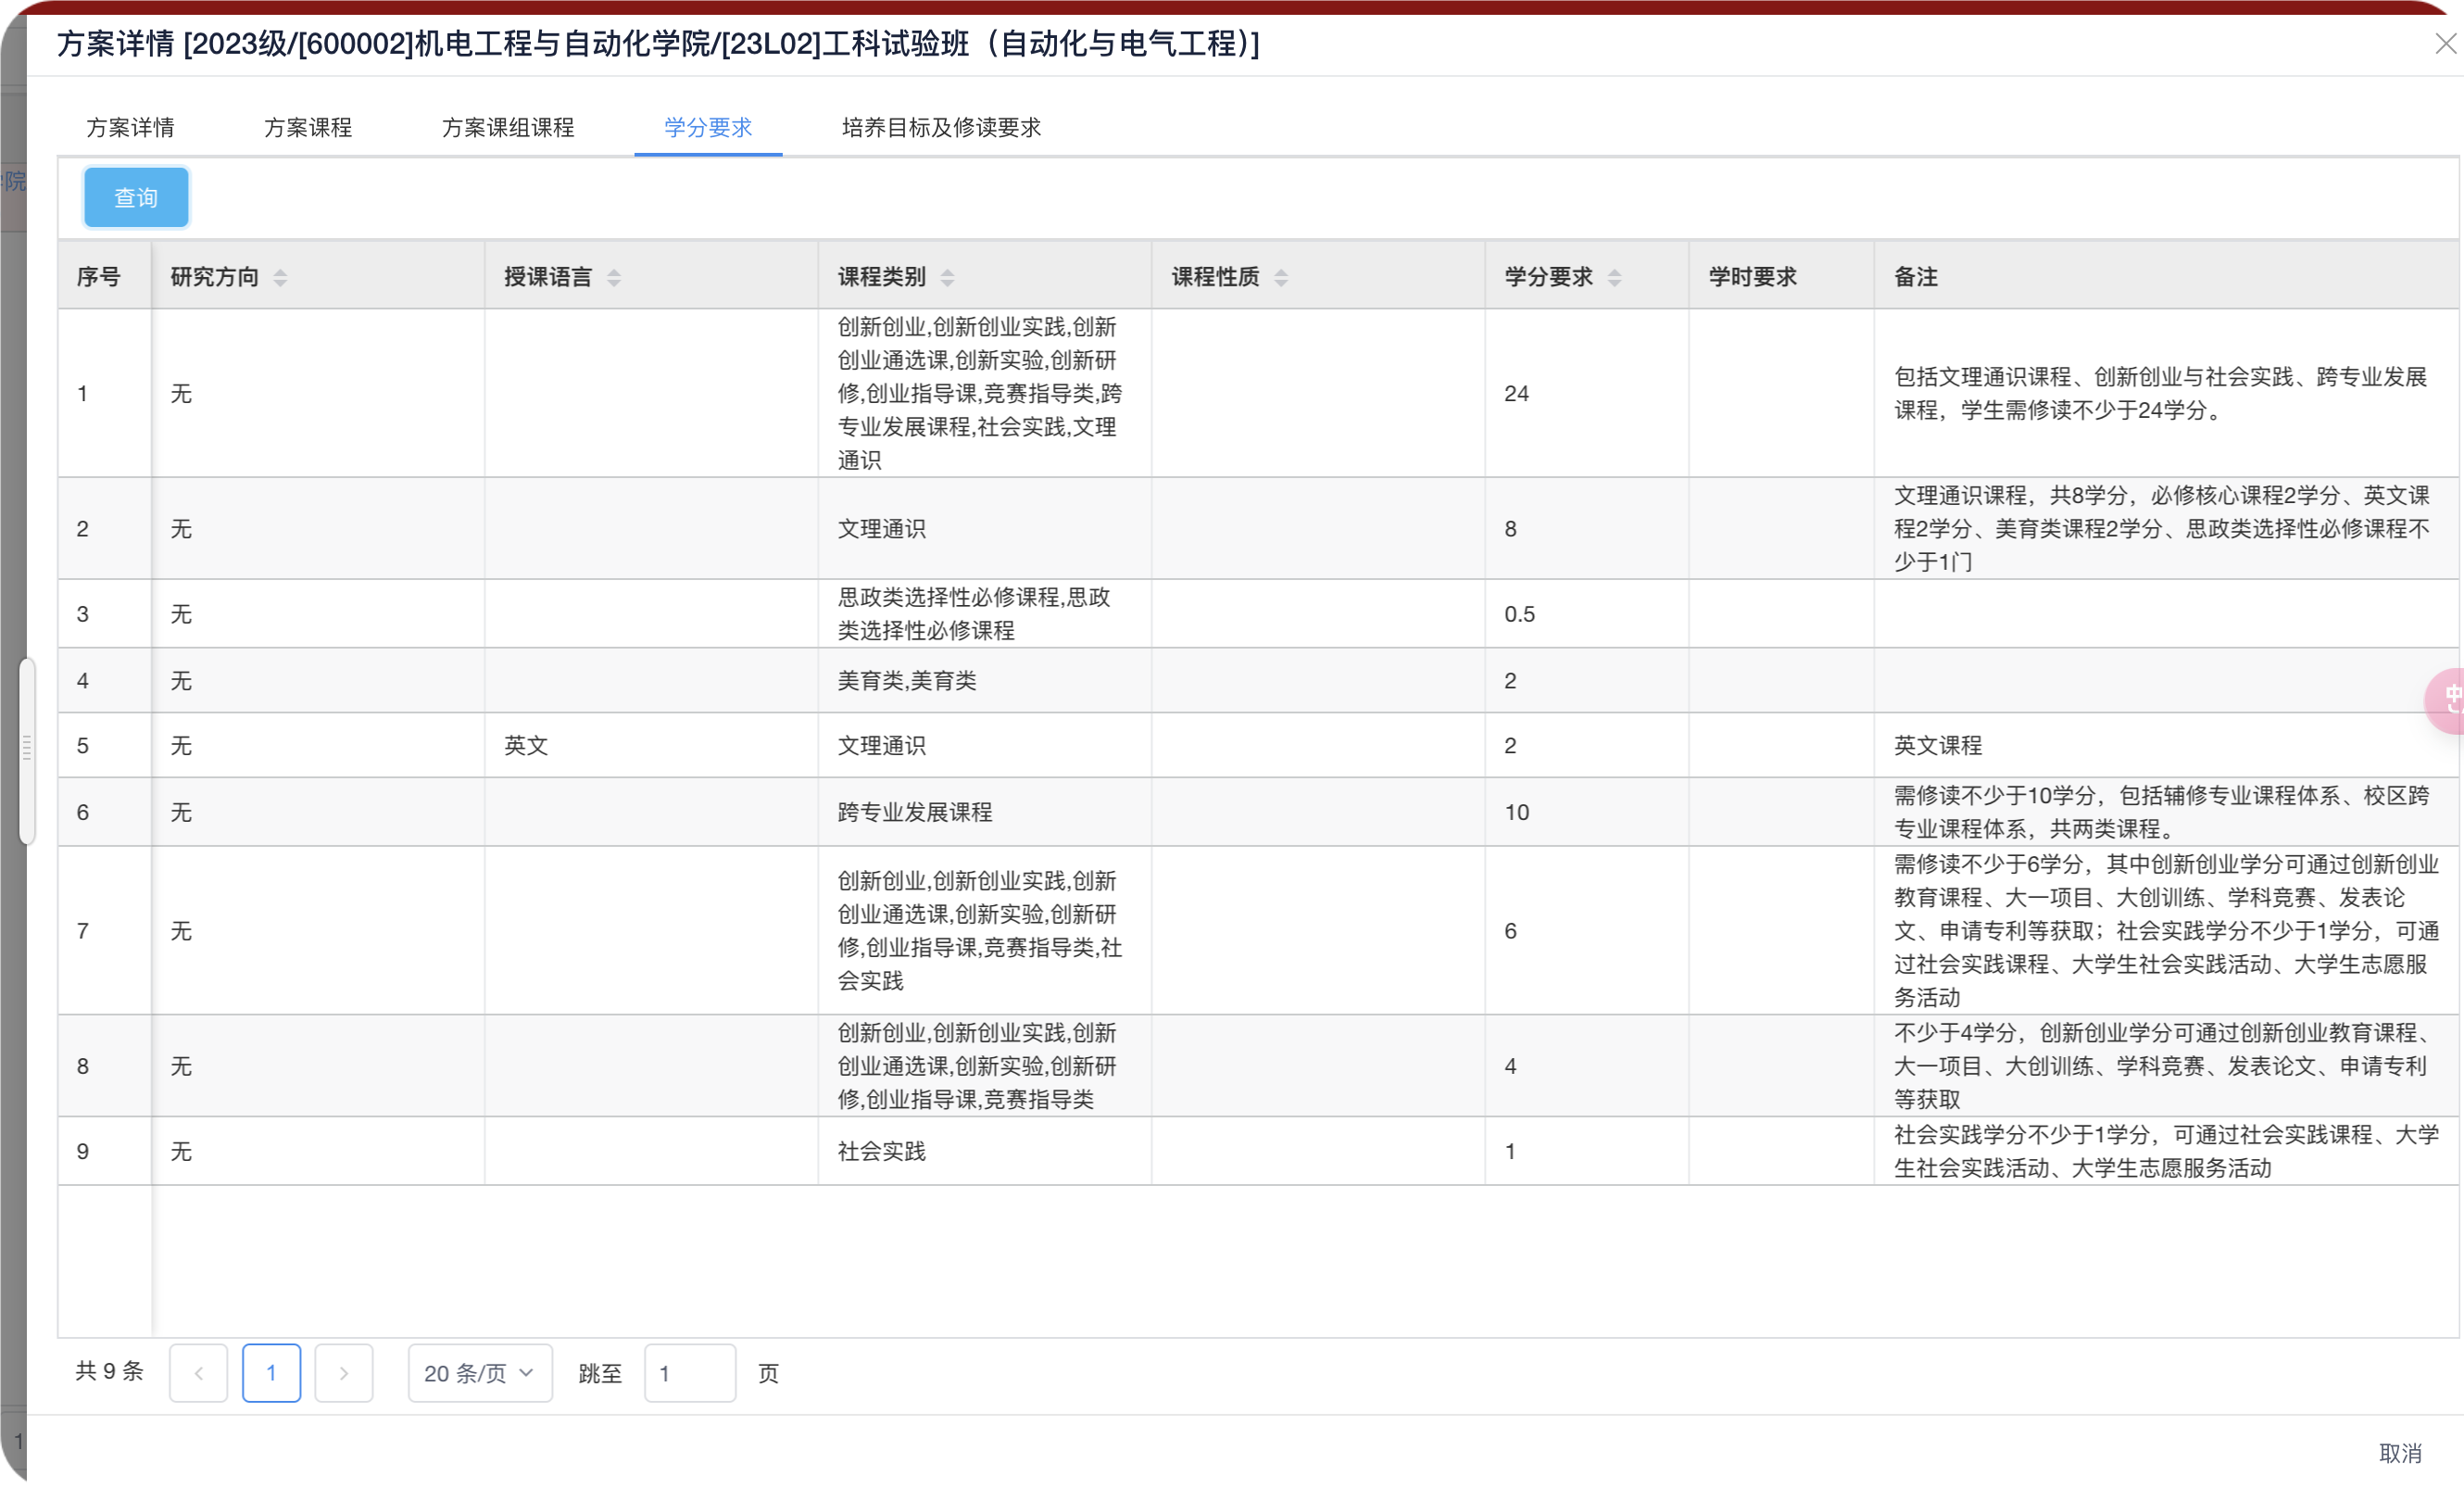Sort by 学分要求 credits column

point(1615,277)
